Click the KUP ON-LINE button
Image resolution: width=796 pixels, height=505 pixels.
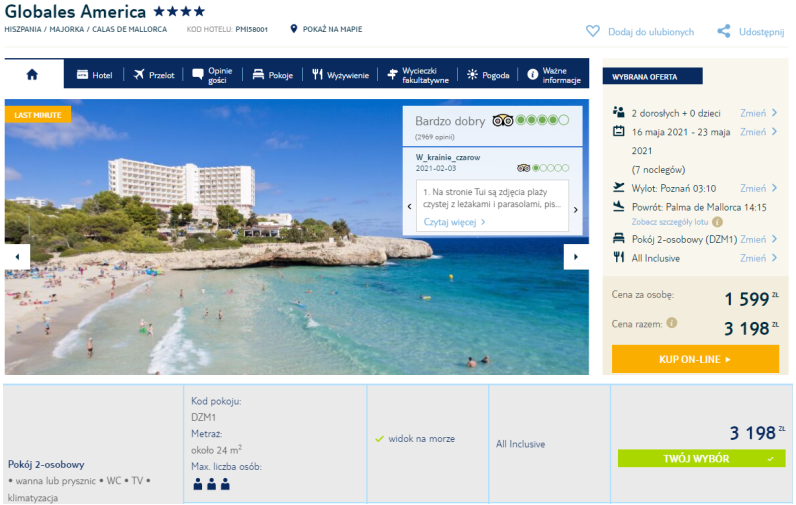tap(695, 359)
